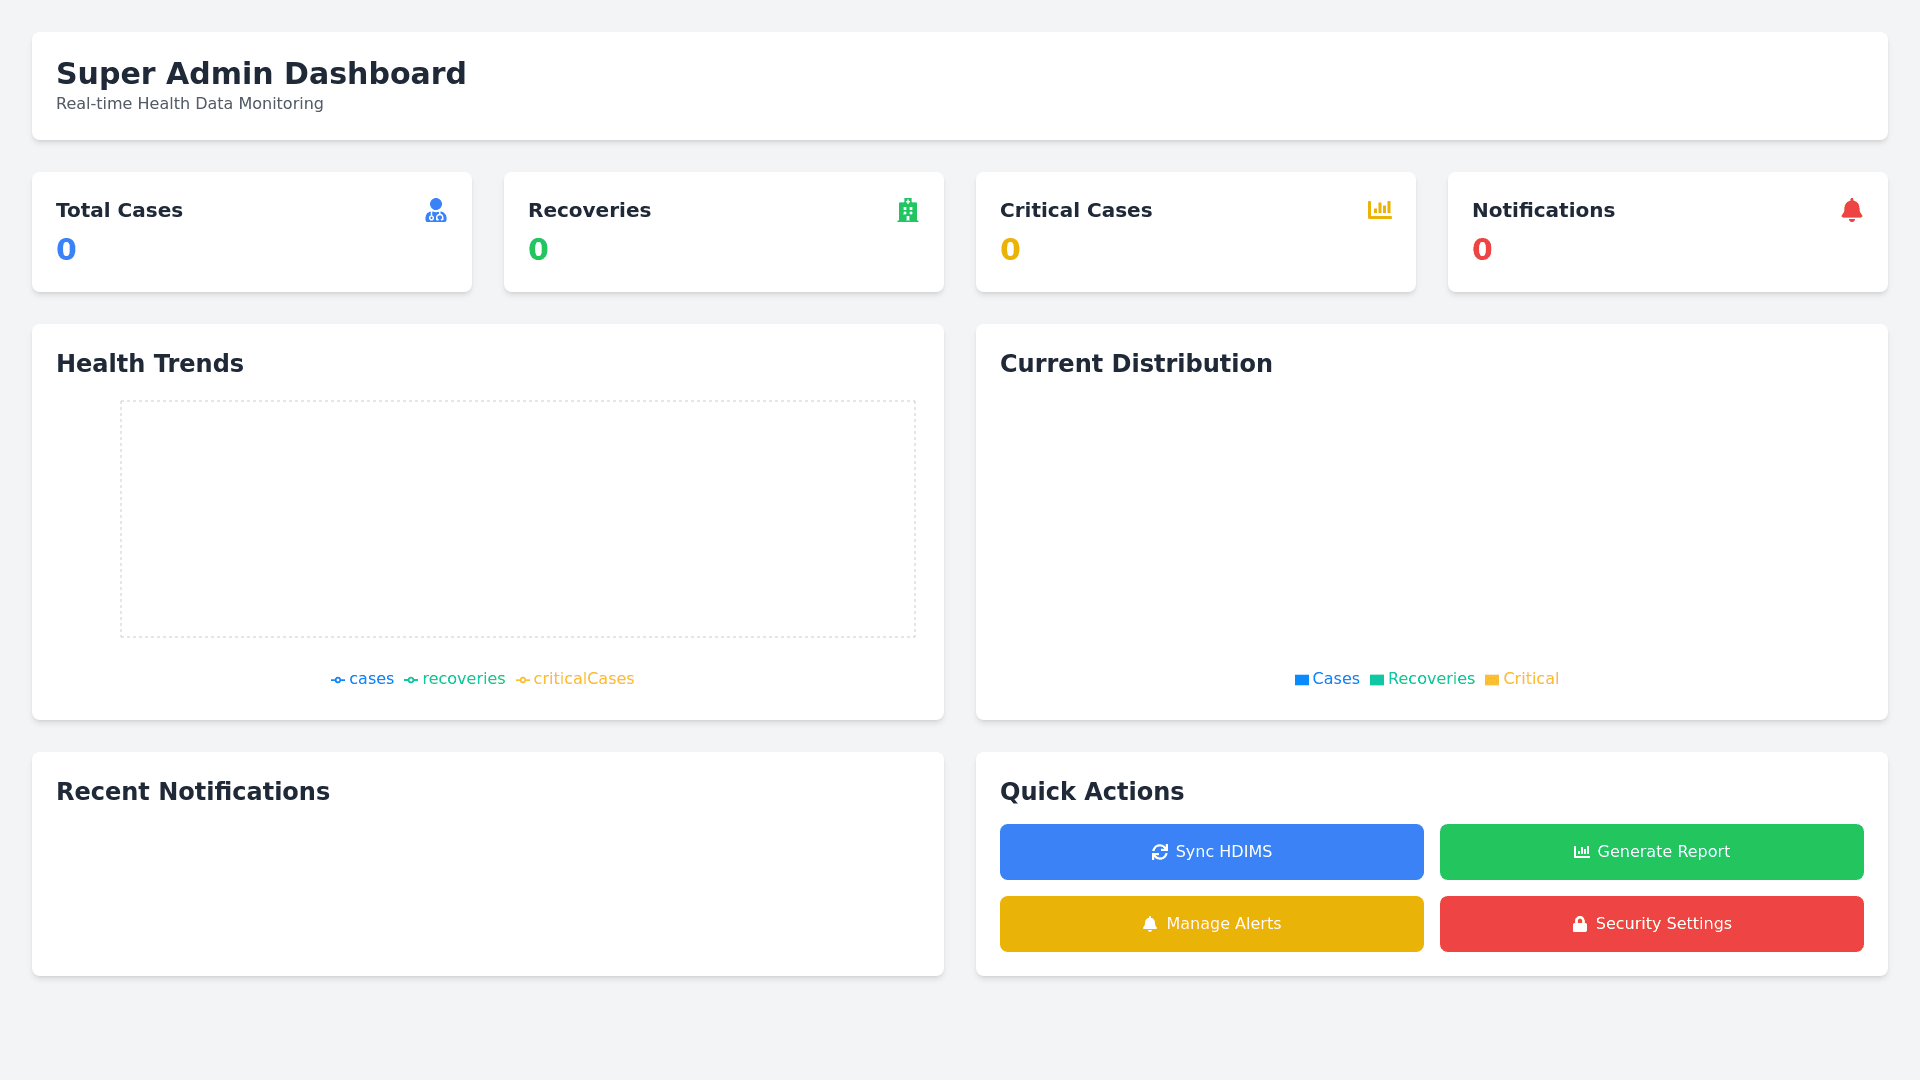Click the bell icon on Manage Alerts
Screen dimensions: 1920x1080
click(1150, 924)
